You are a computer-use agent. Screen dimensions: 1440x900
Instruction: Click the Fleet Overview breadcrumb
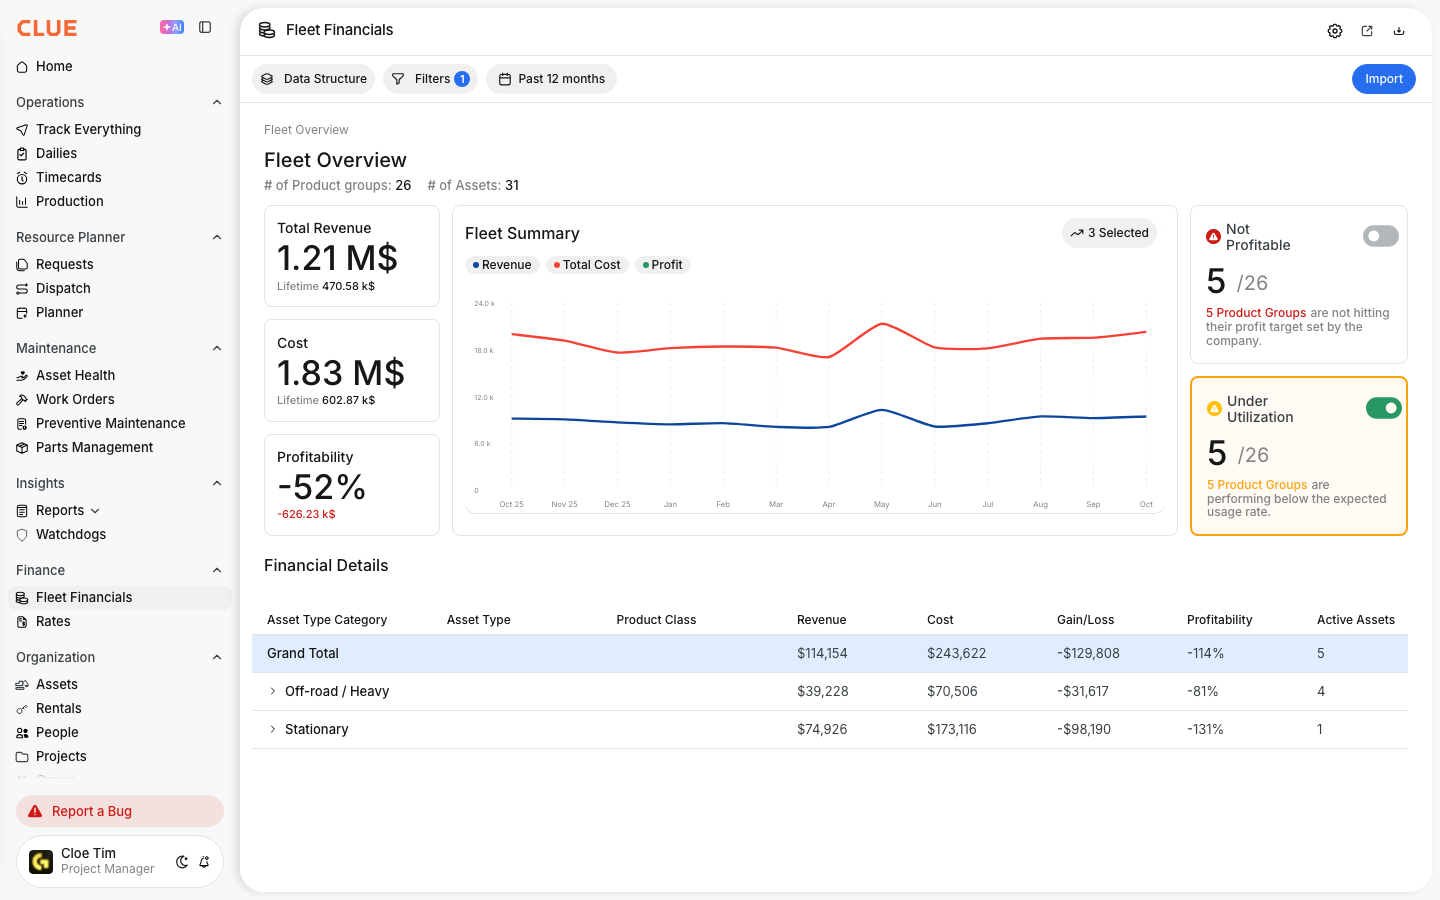click(x=306, y=130)
